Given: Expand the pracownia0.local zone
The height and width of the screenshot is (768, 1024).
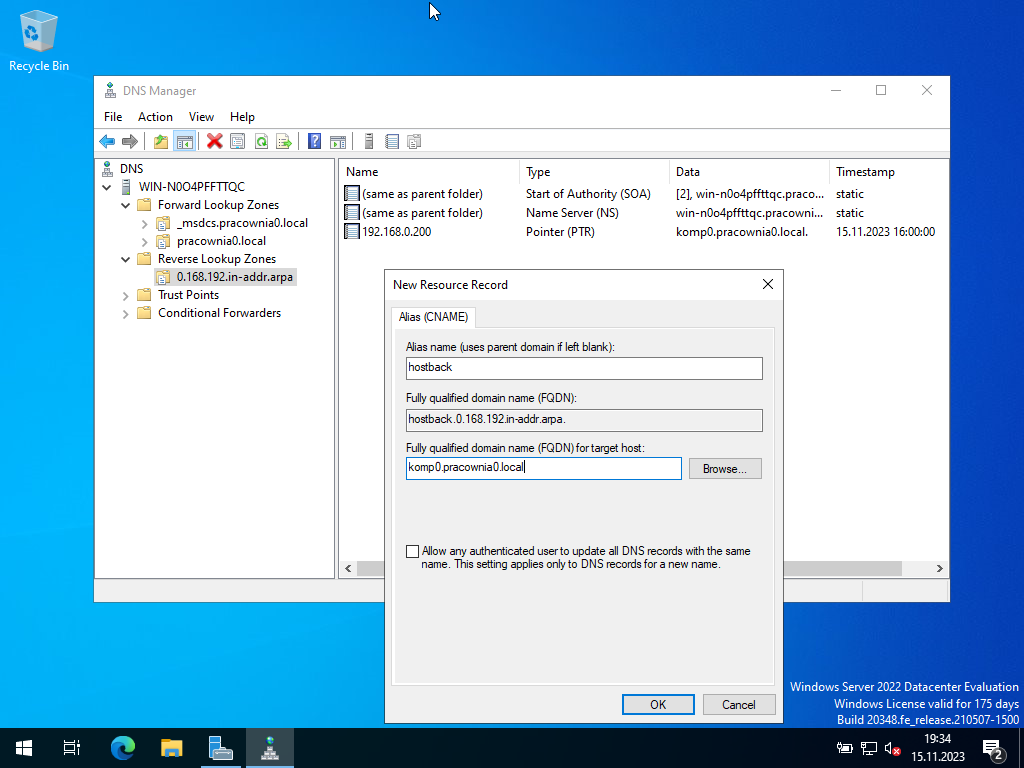Looking at the screenshot, I should click(x=144, y=242).
